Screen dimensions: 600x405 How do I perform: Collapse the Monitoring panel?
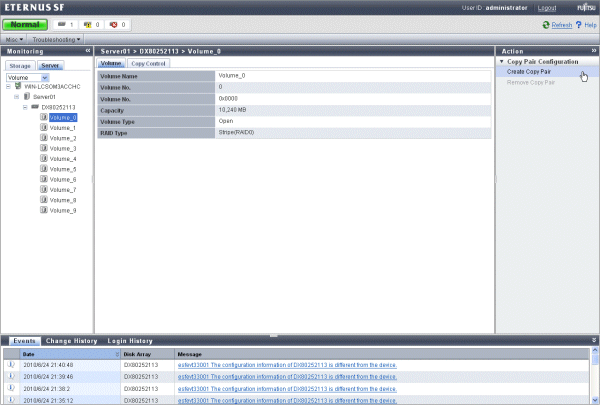point(88,51)
